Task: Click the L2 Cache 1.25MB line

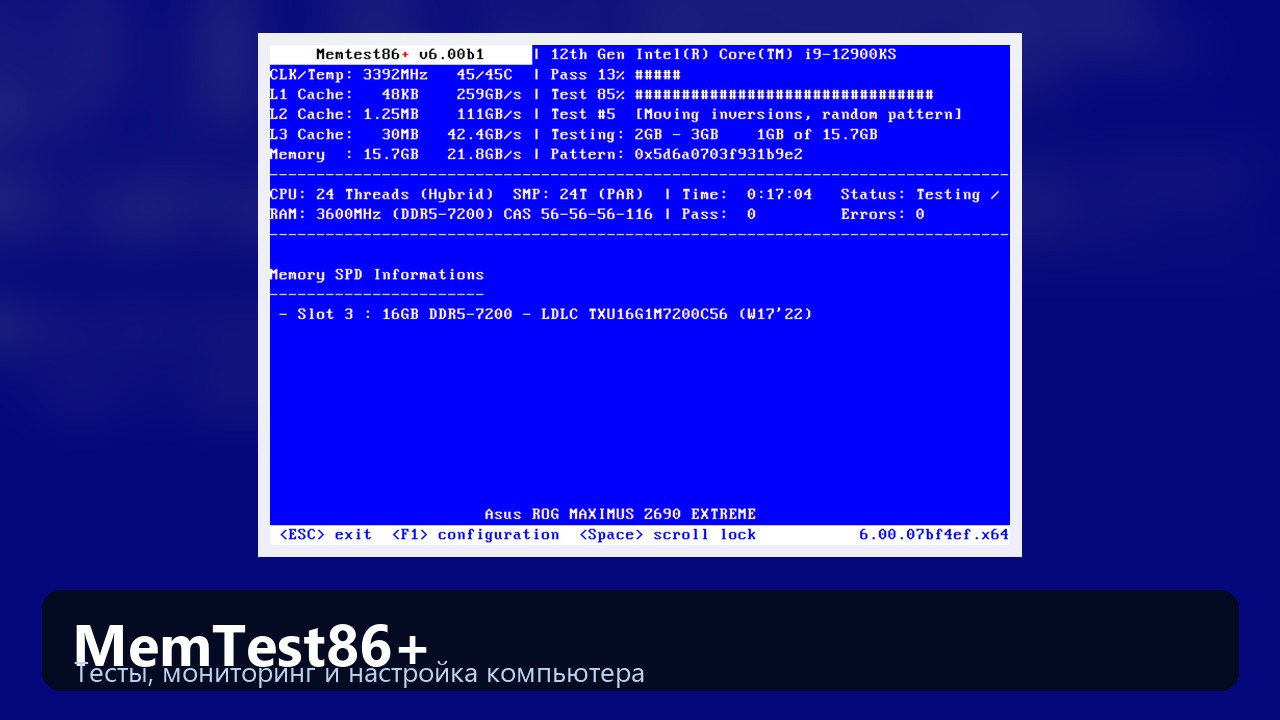Action: [396, 114]
